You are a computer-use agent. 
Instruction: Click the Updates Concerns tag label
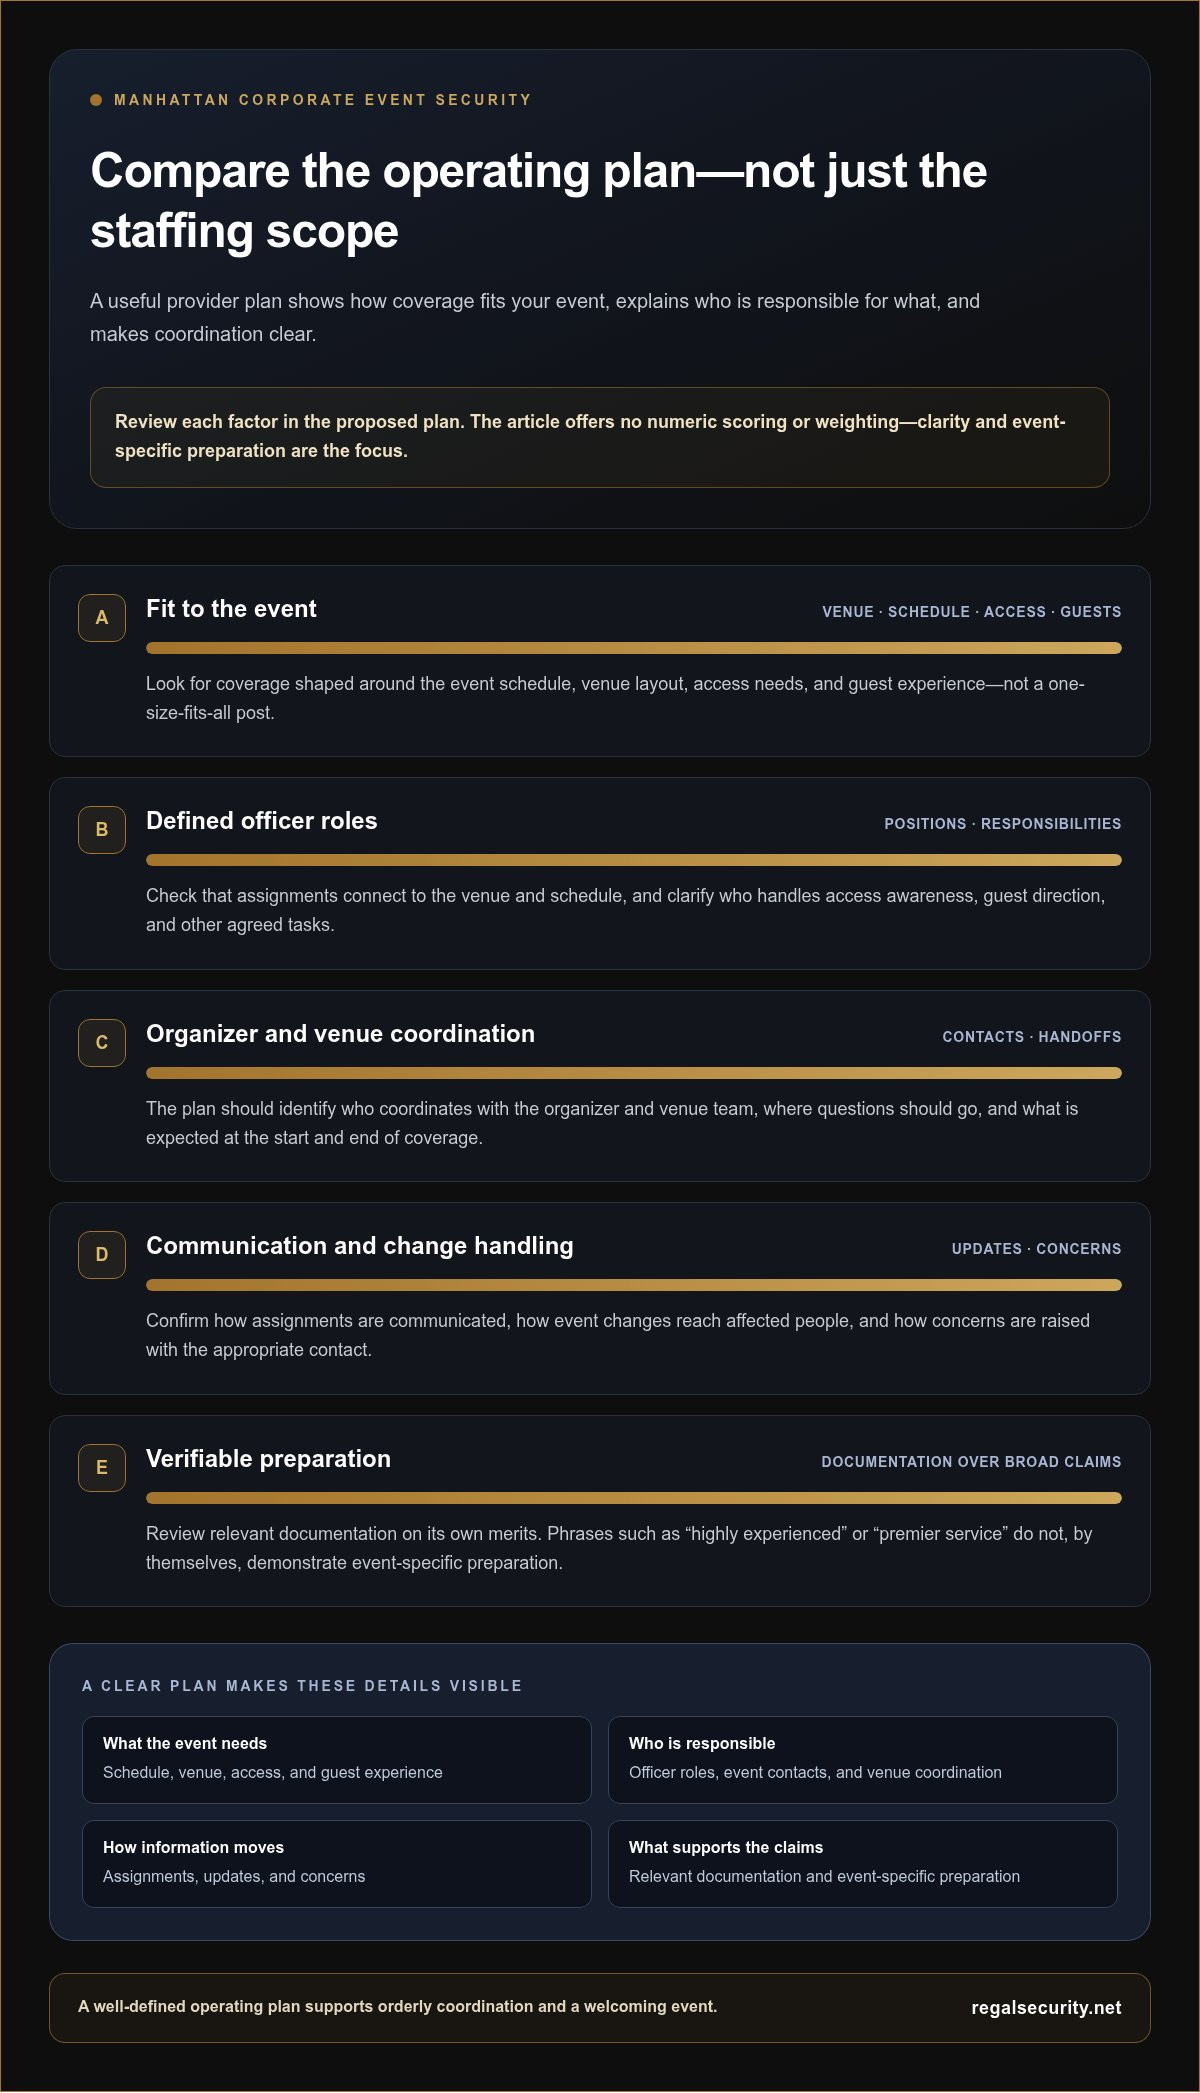(1037, 1249)
